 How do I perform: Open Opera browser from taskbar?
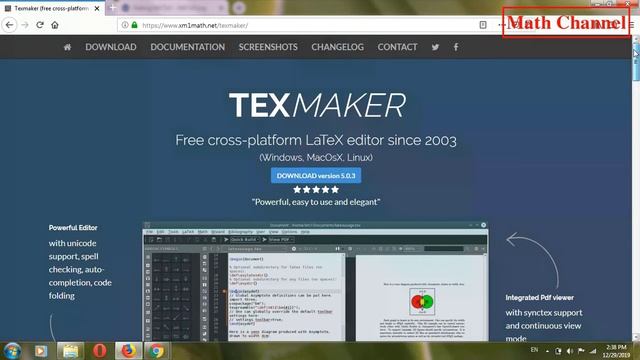[99, 351]
